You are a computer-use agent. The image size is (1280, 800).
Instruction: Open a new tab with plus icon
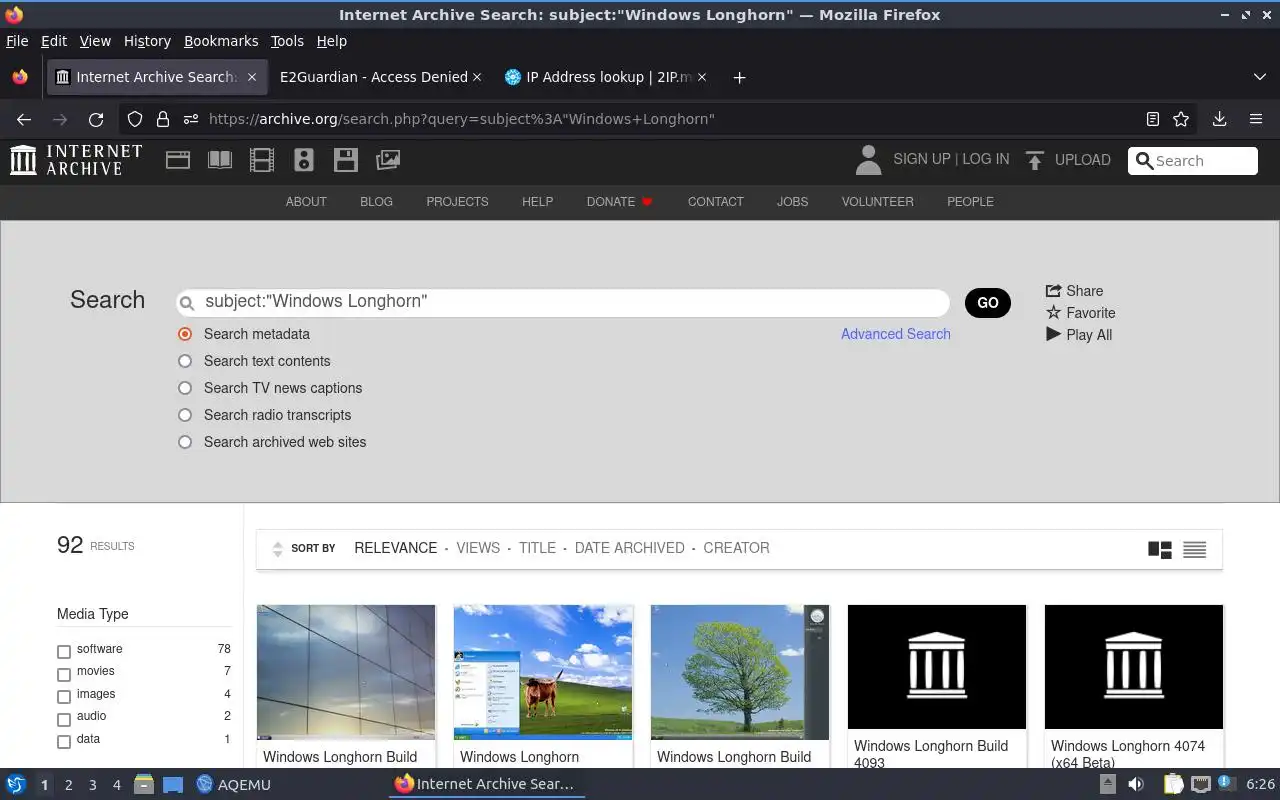click(739, 77)
